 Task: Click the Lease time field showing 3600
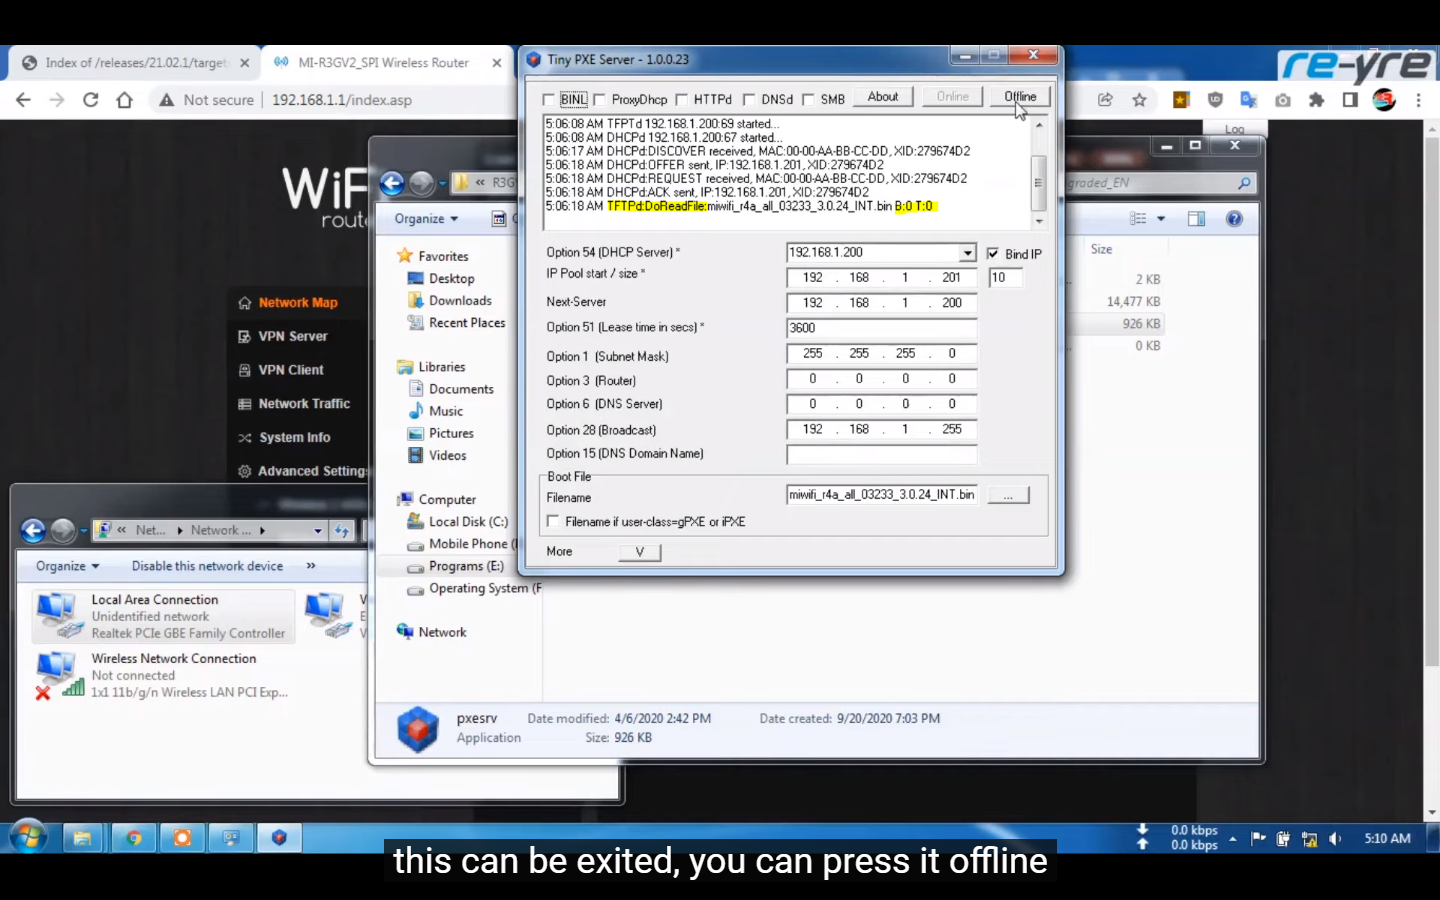881,328
